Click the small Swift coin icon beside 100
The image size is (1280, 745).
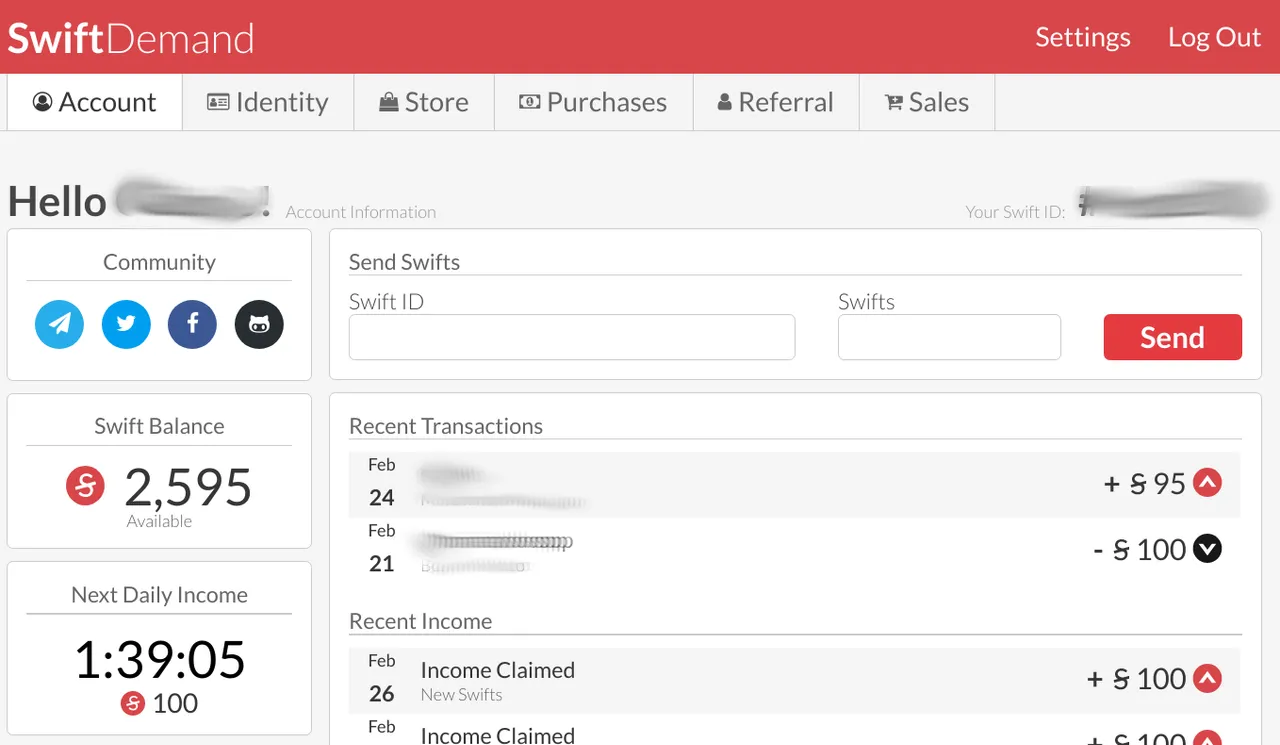pos(133,703)
